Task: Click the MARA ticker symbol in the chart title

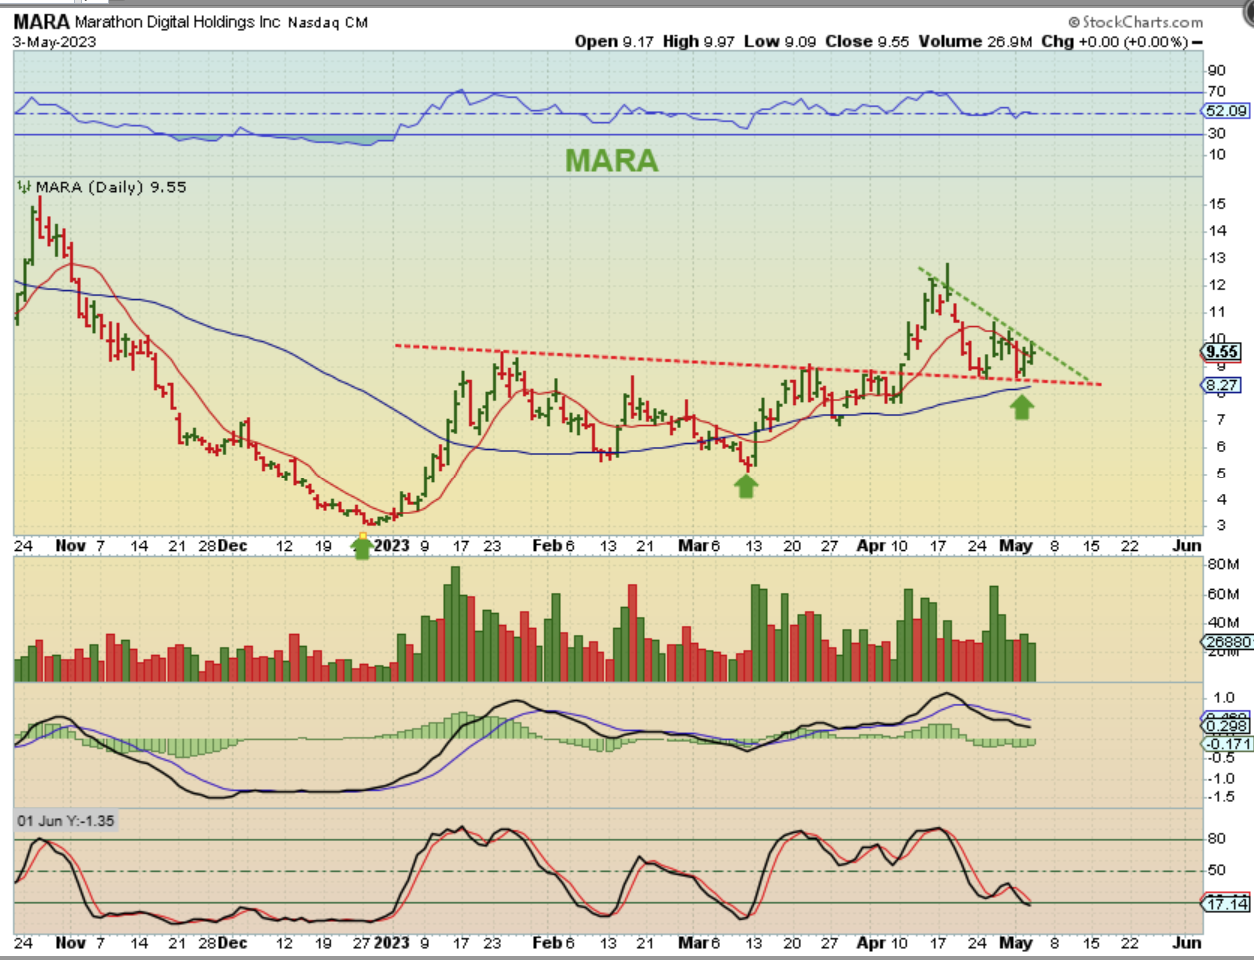Action: pyautogui.click(x=42, y=21)
